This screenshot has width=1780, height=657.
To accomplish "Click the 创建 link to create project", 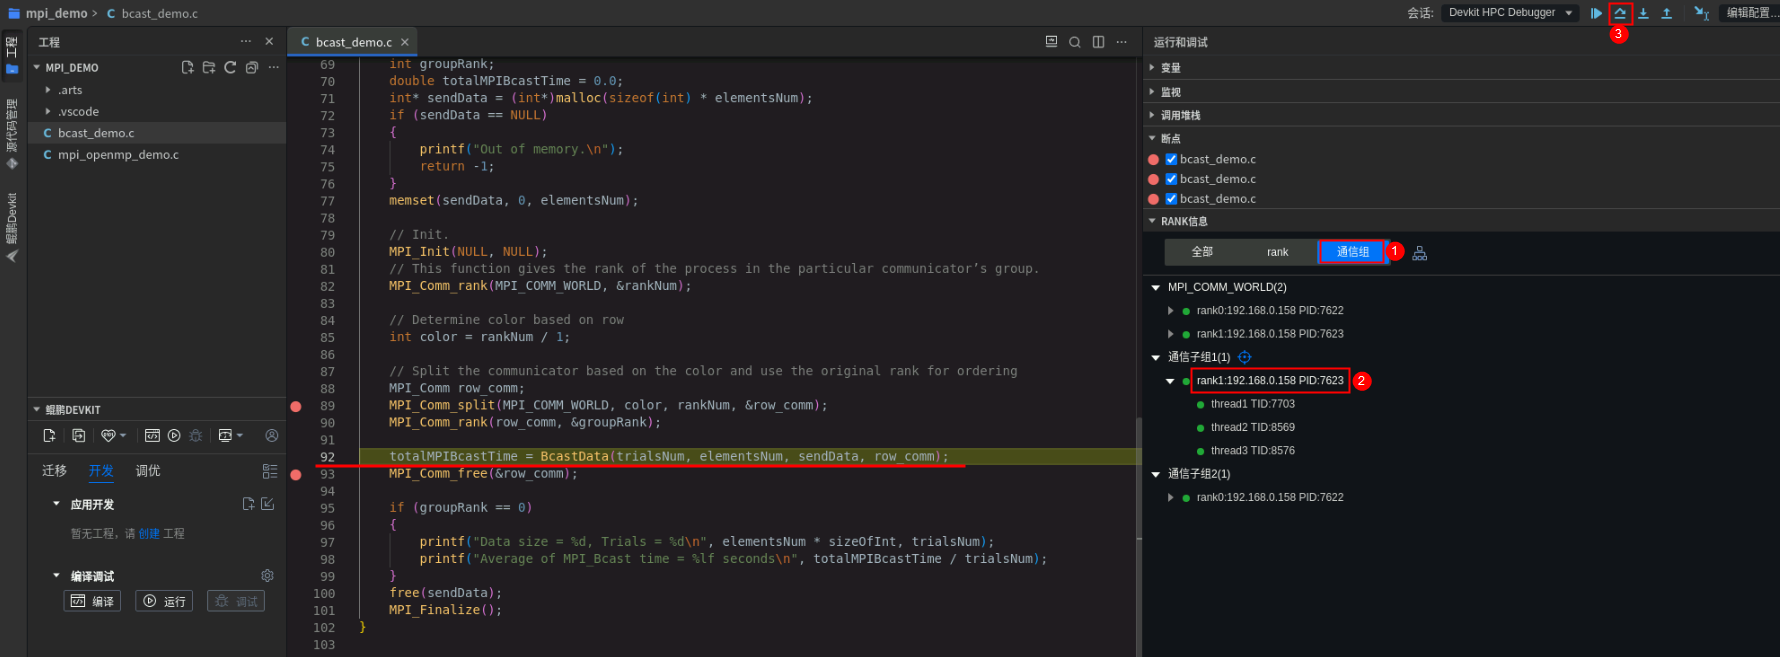I will coord(149,534).
